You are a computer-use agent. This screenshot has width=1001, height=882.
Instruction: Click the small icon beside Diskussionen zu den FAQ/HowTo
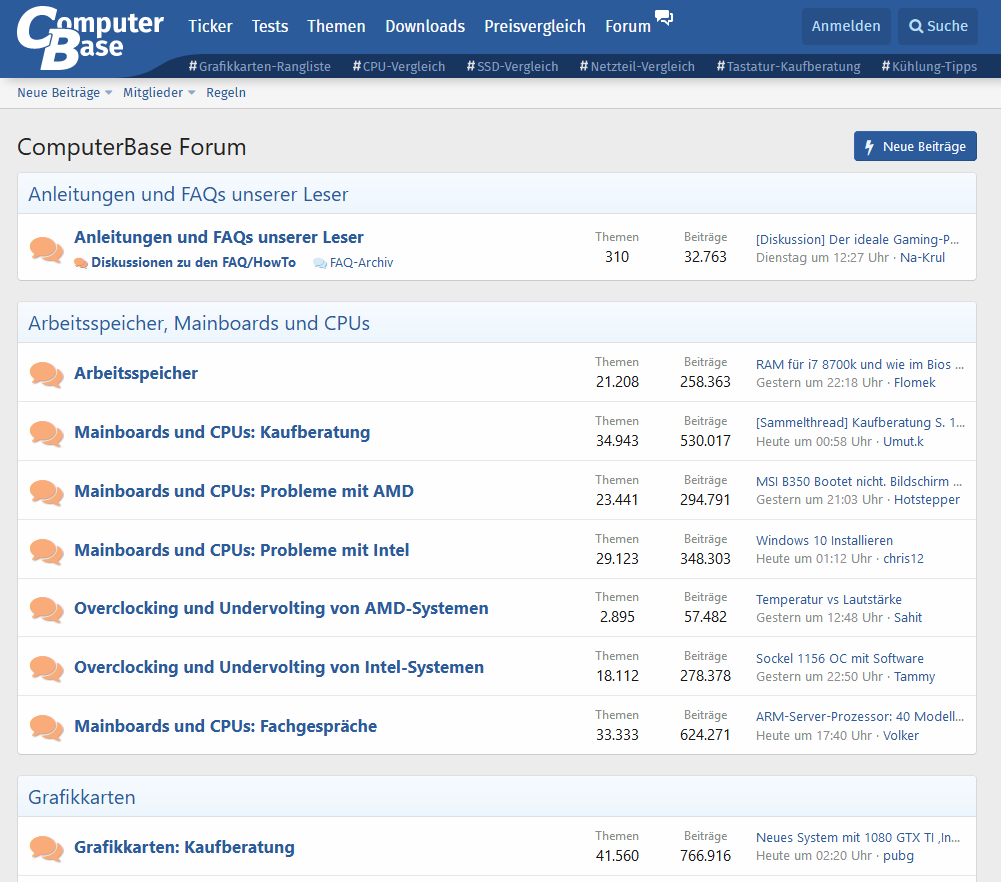click(81, 263)
